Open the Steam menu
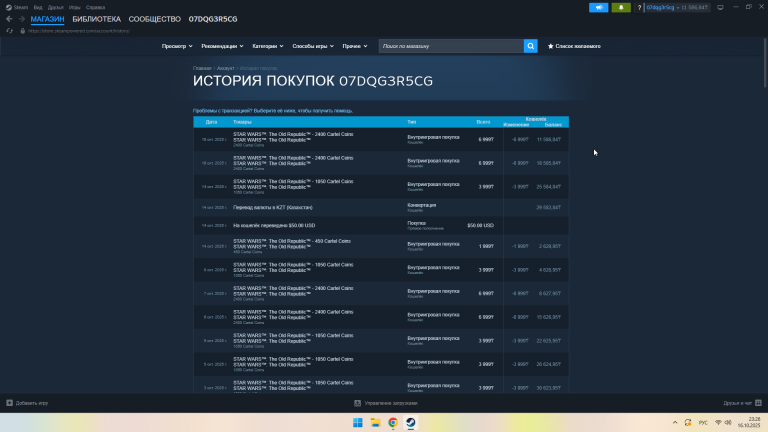This screenshot has height=432, width=768. (21, 7)
